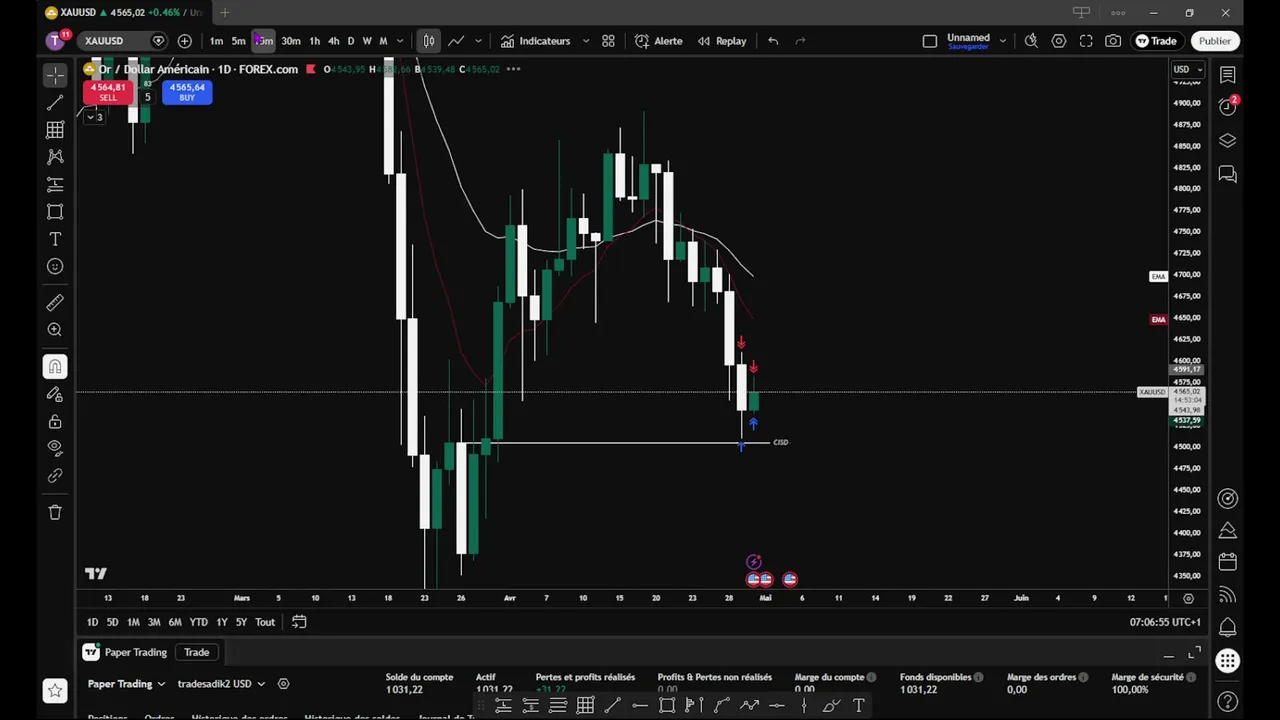Select the 1D date range
The width and height of the screenshot is (1280, 720).
click(92, 622)
